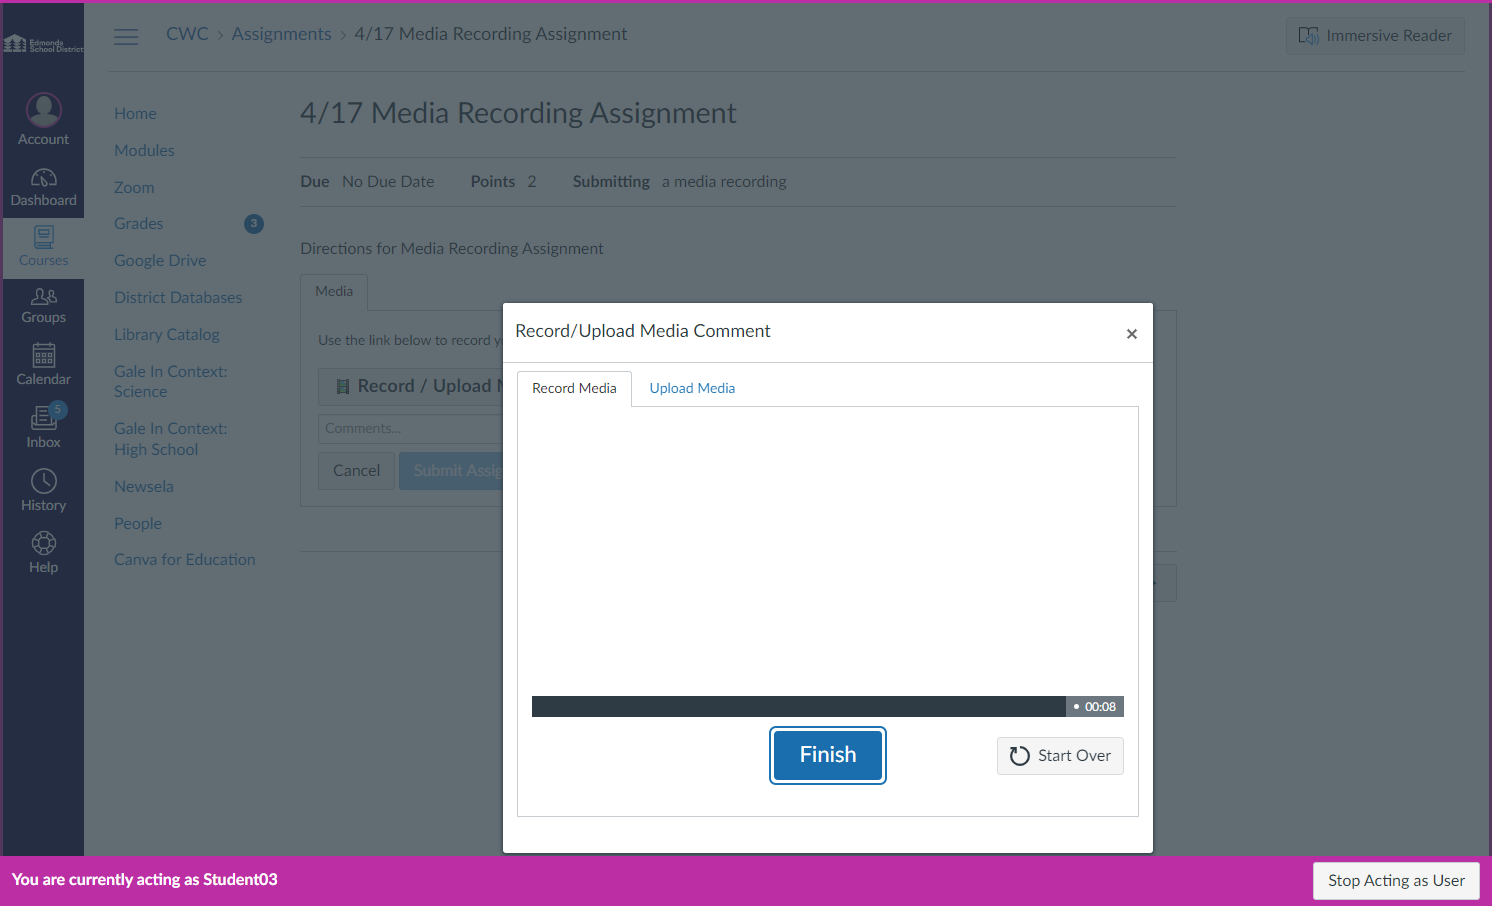Select the Record Media tab

574,388
